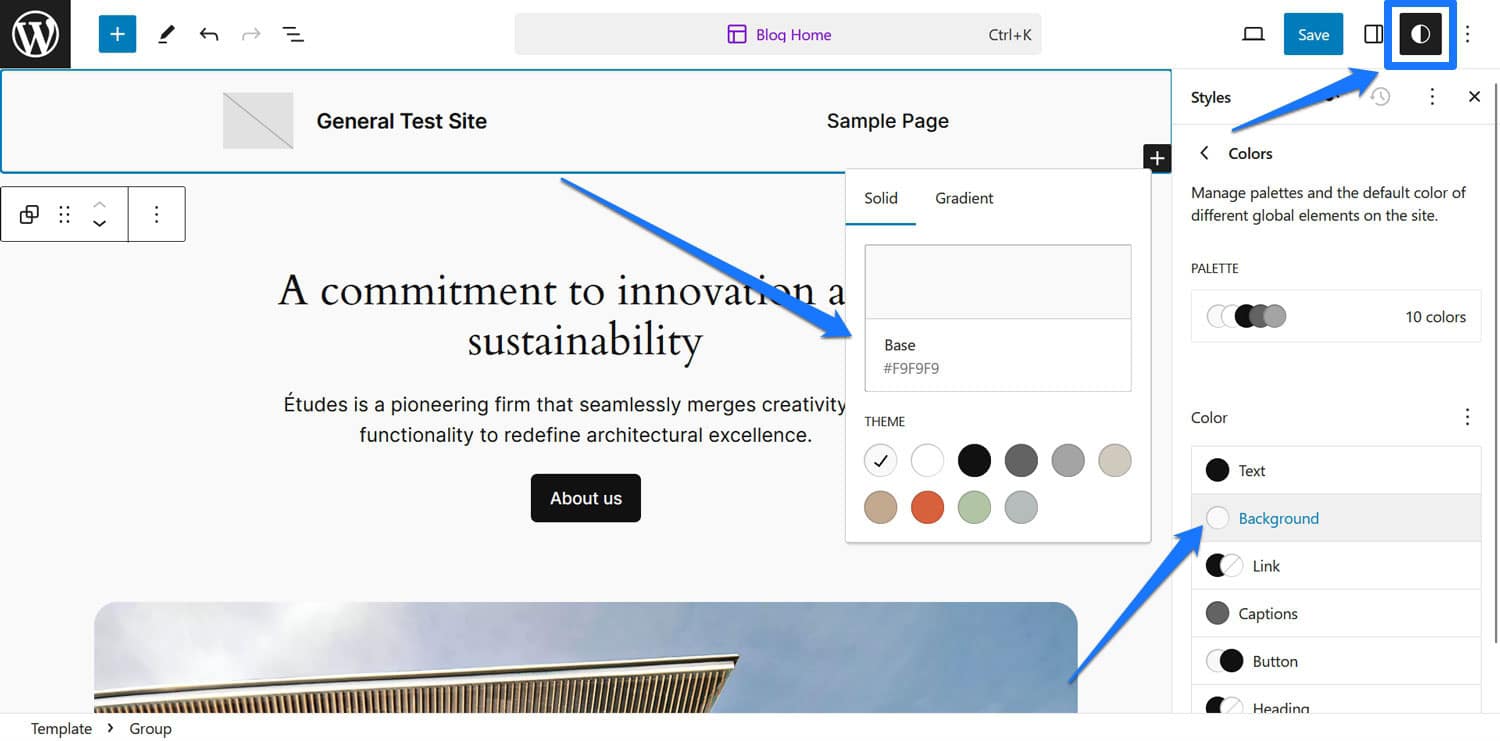Switch to the laptop preview icon
Image resolution: width=1500 pixels, height=741 pixels.
coord(1253,34)
